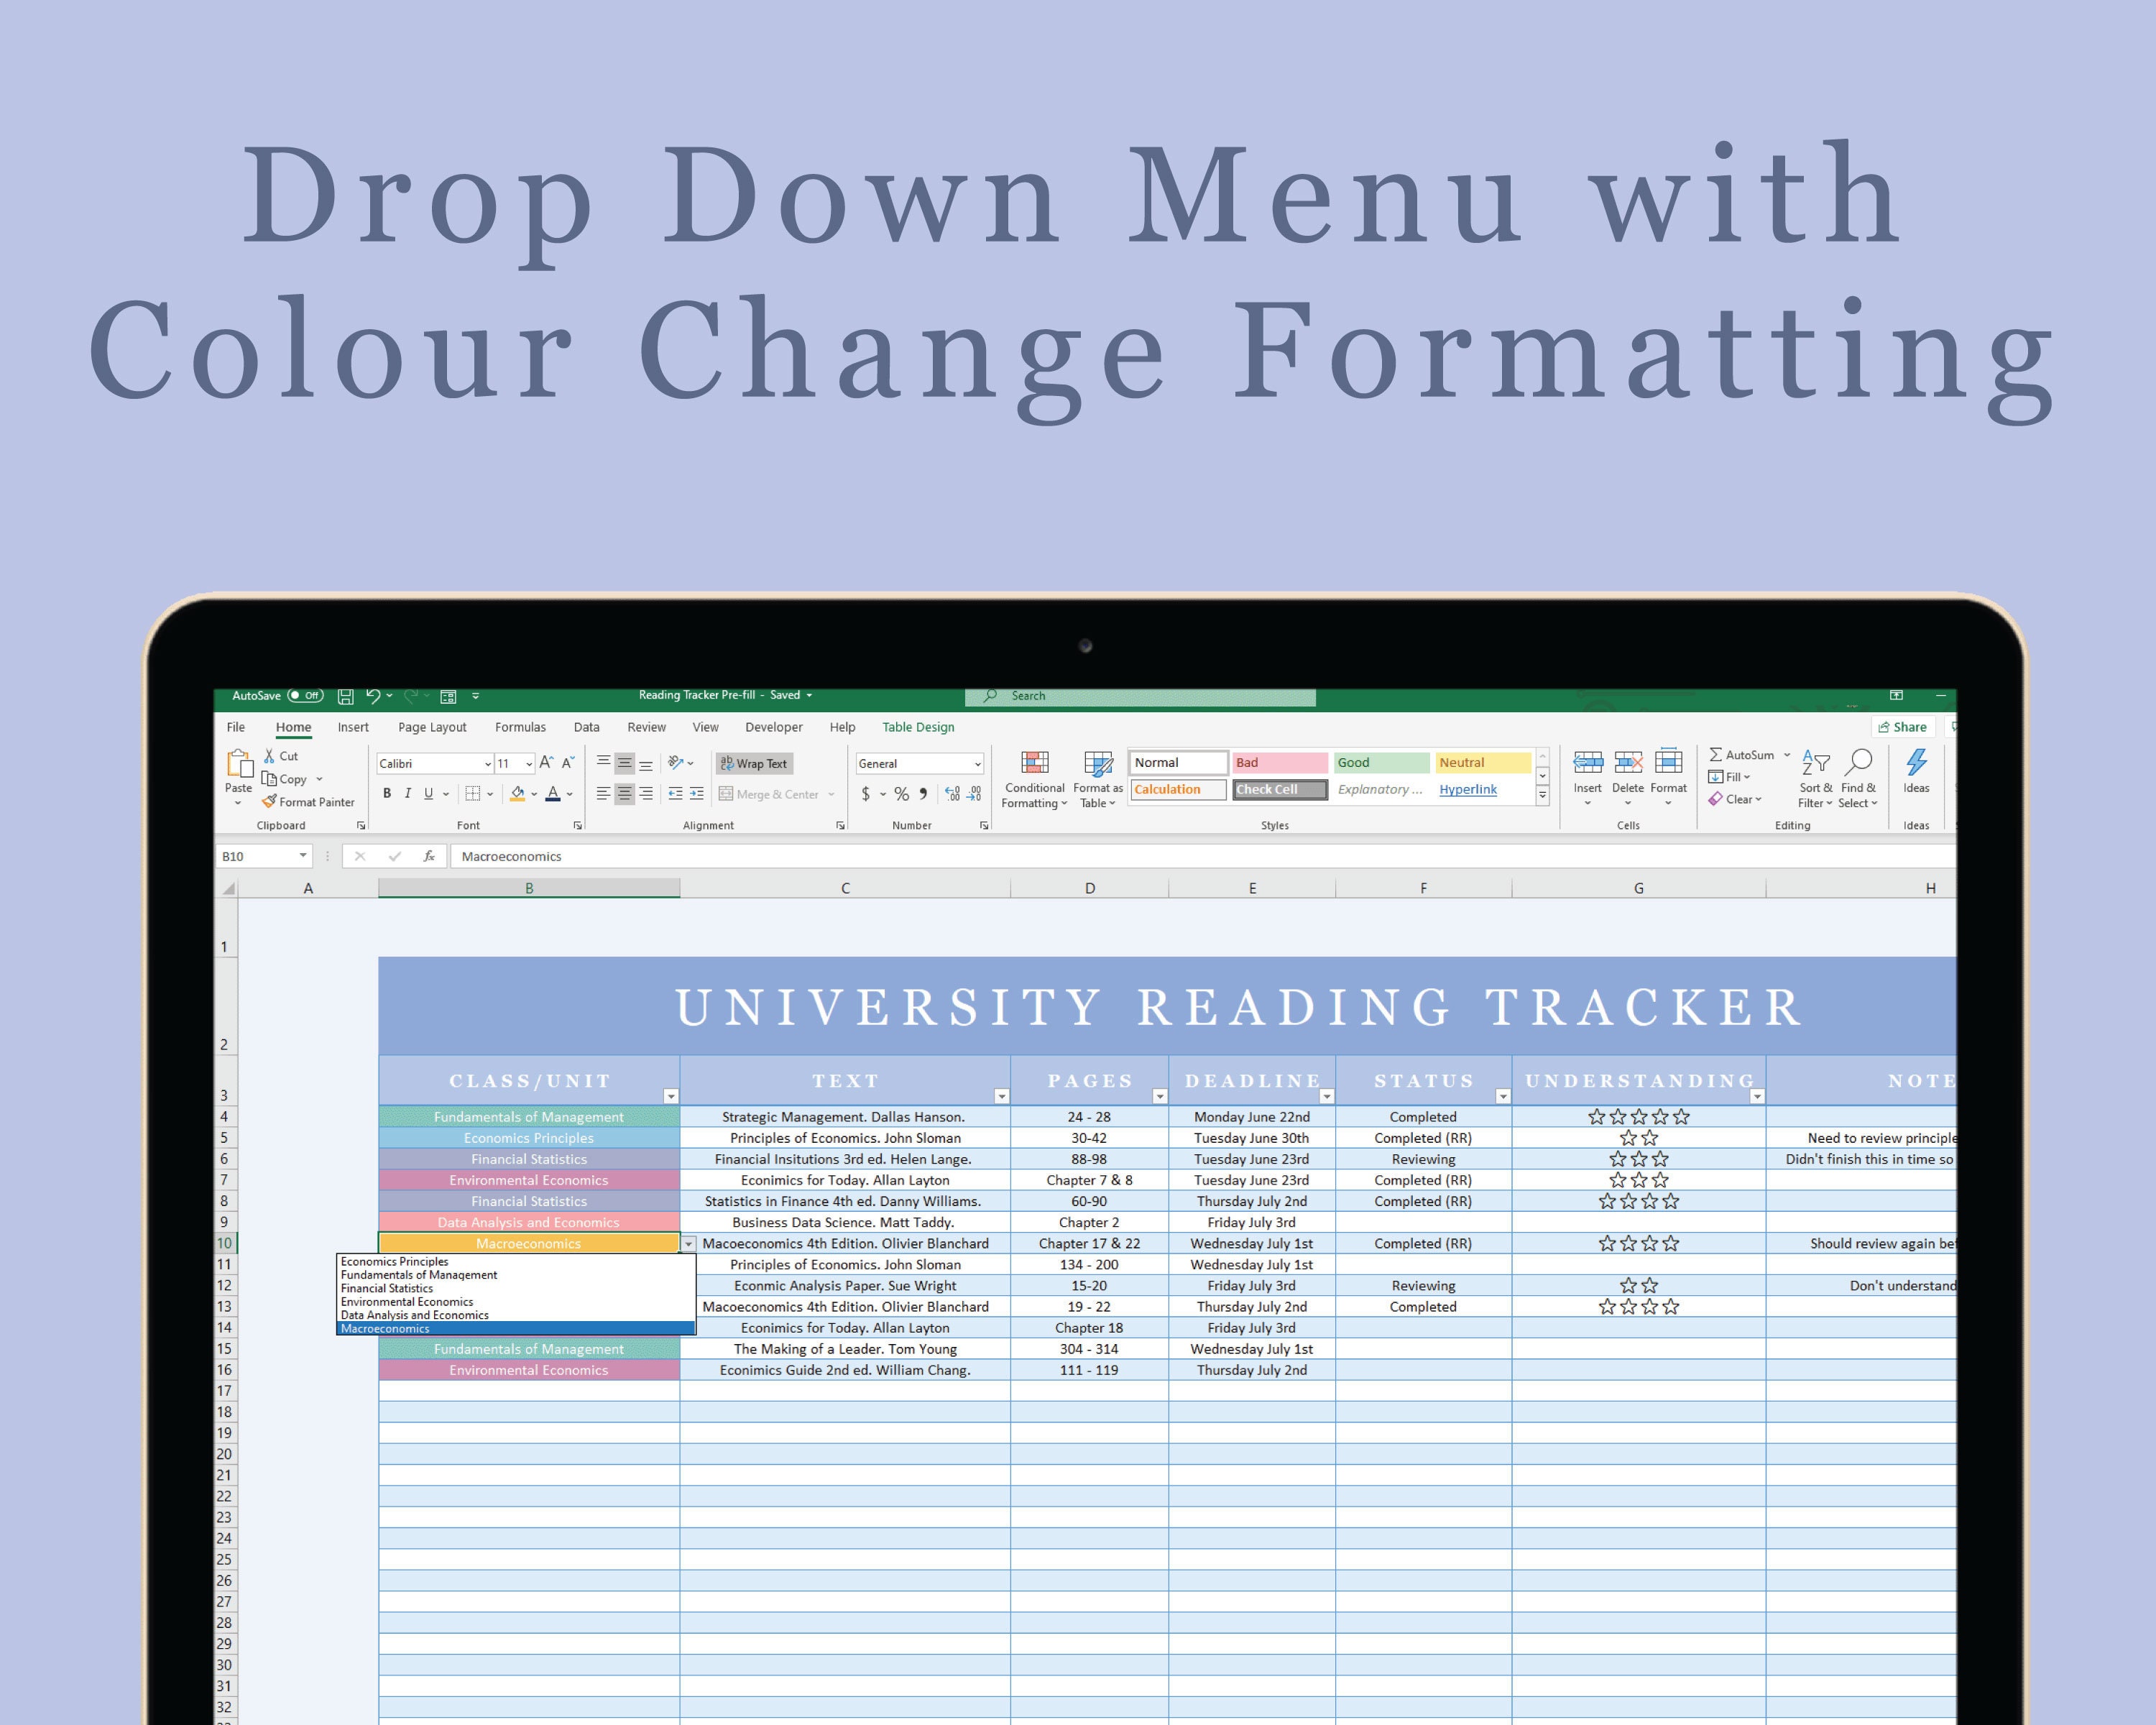Apply the Wrap Text icon
Screen dimensions: 2156x1725
point(757,763)
